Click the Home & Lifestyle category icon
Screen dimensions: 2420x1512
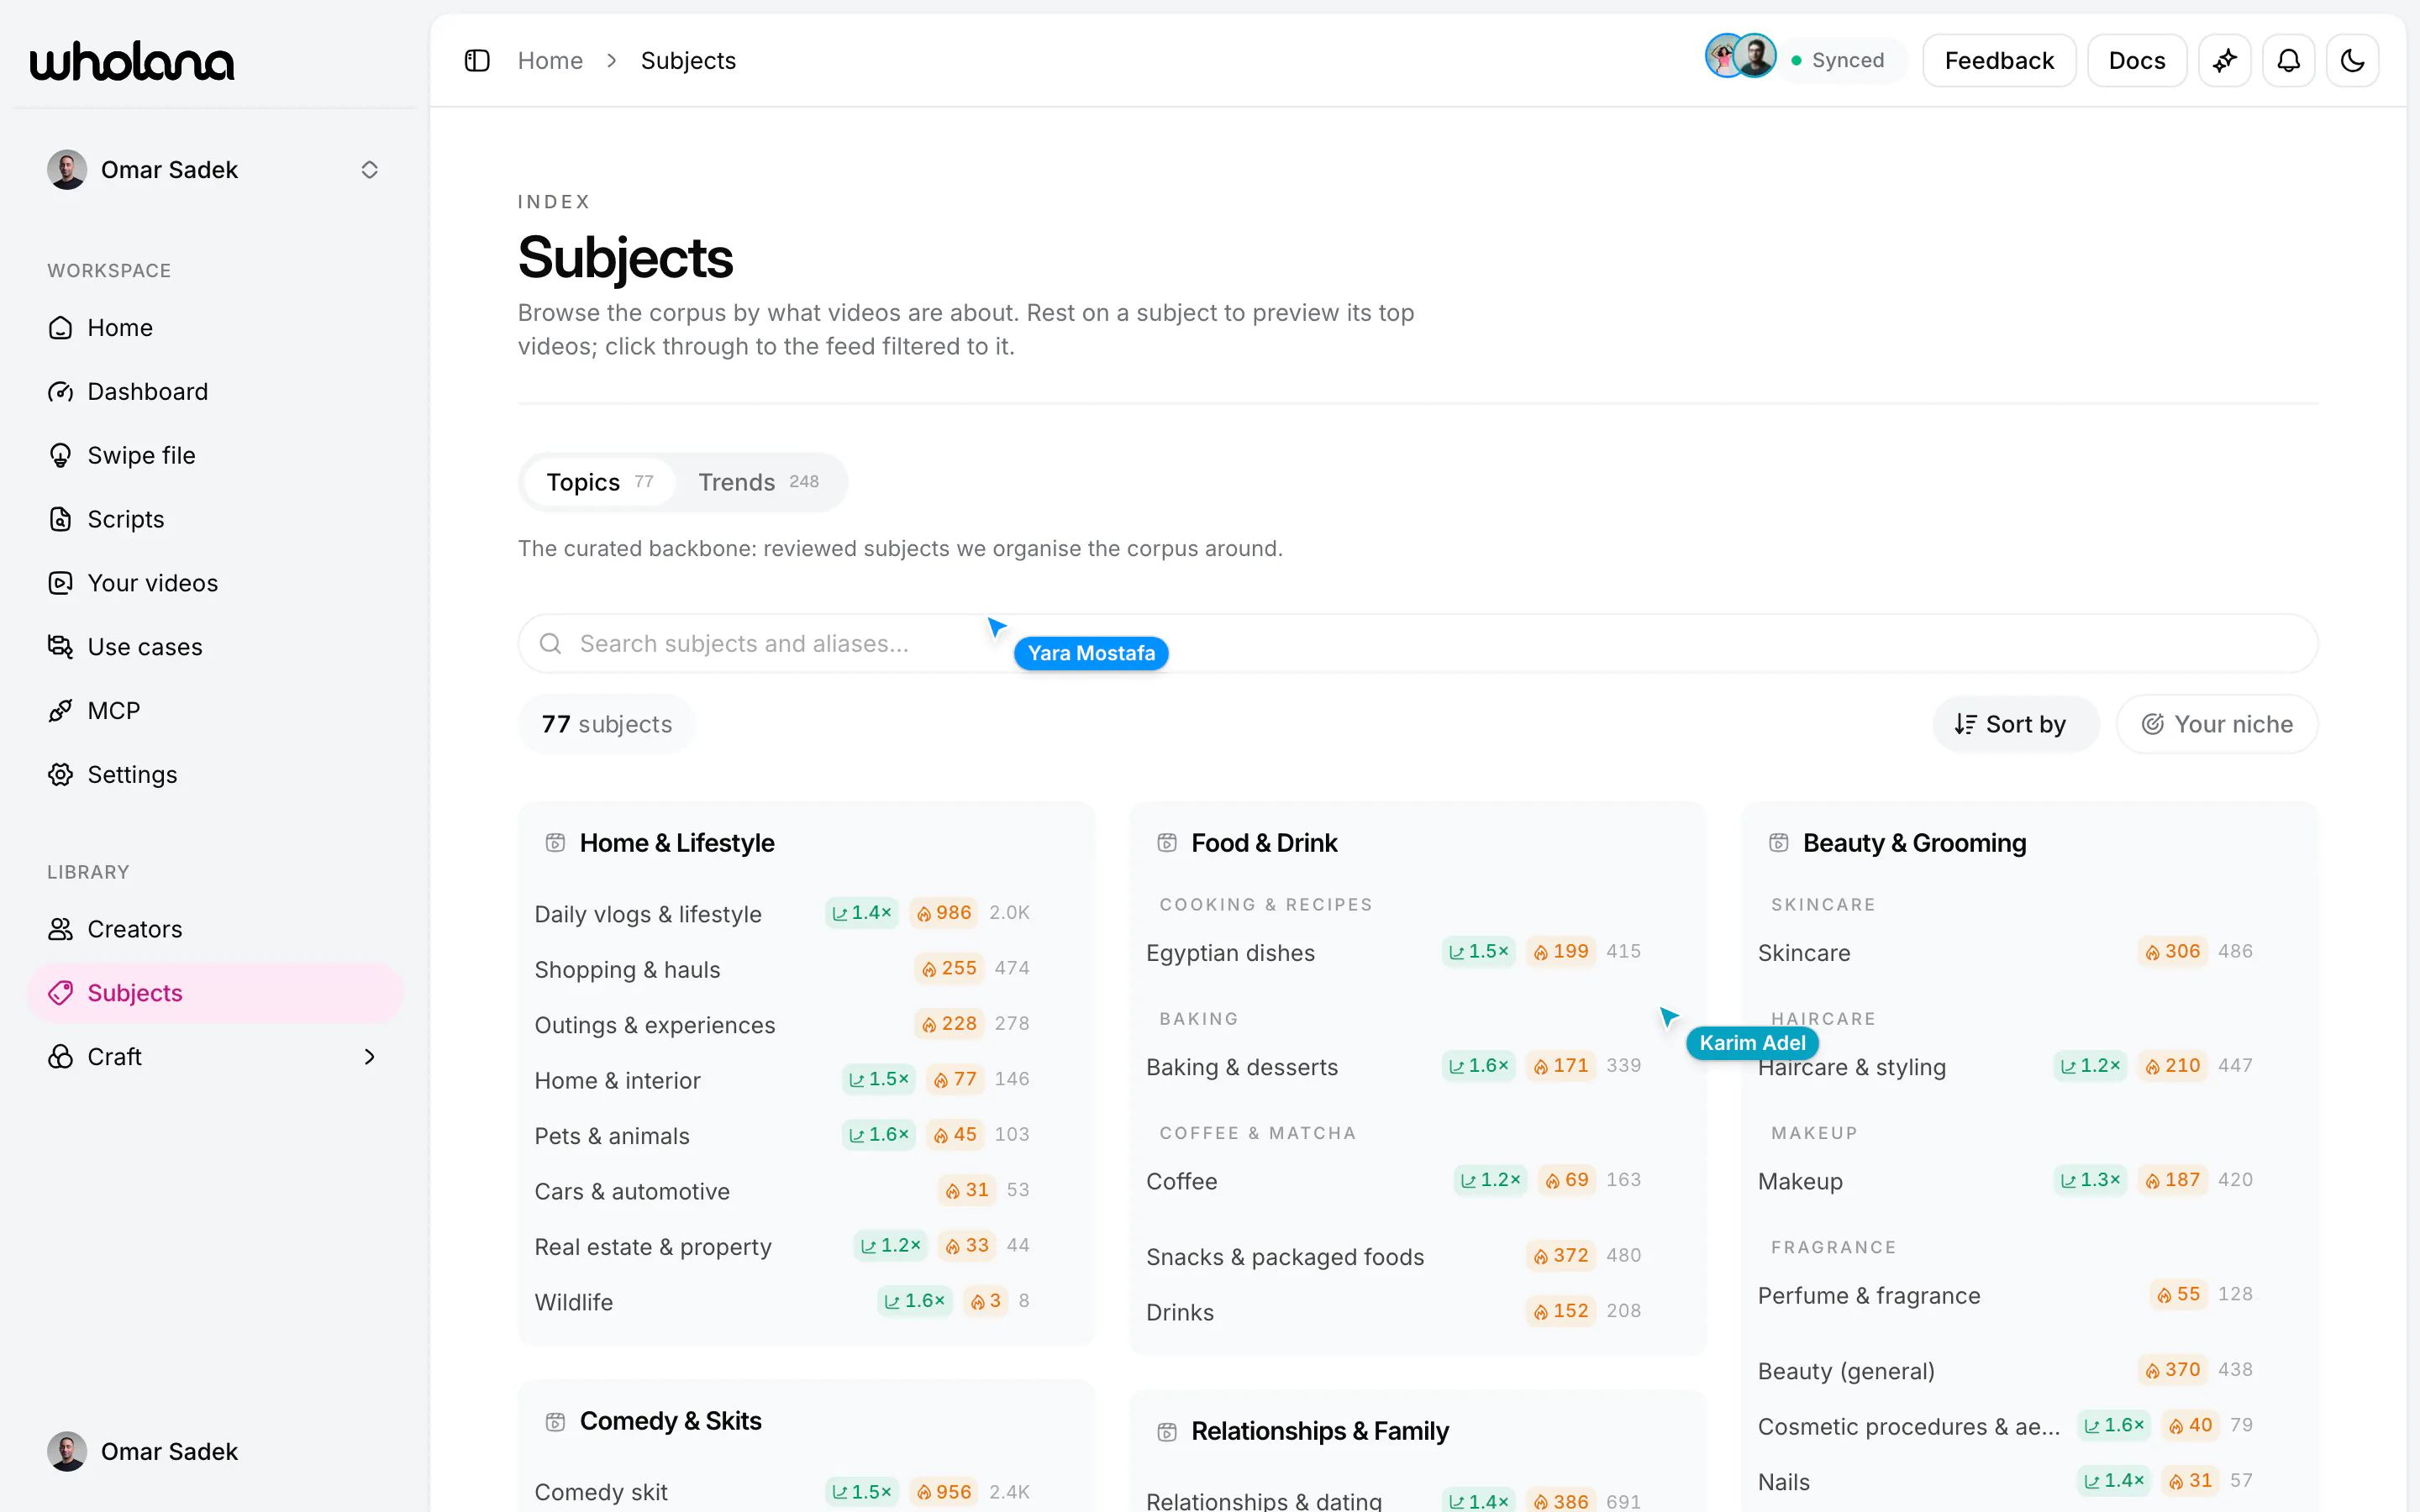tap(555, 843)
